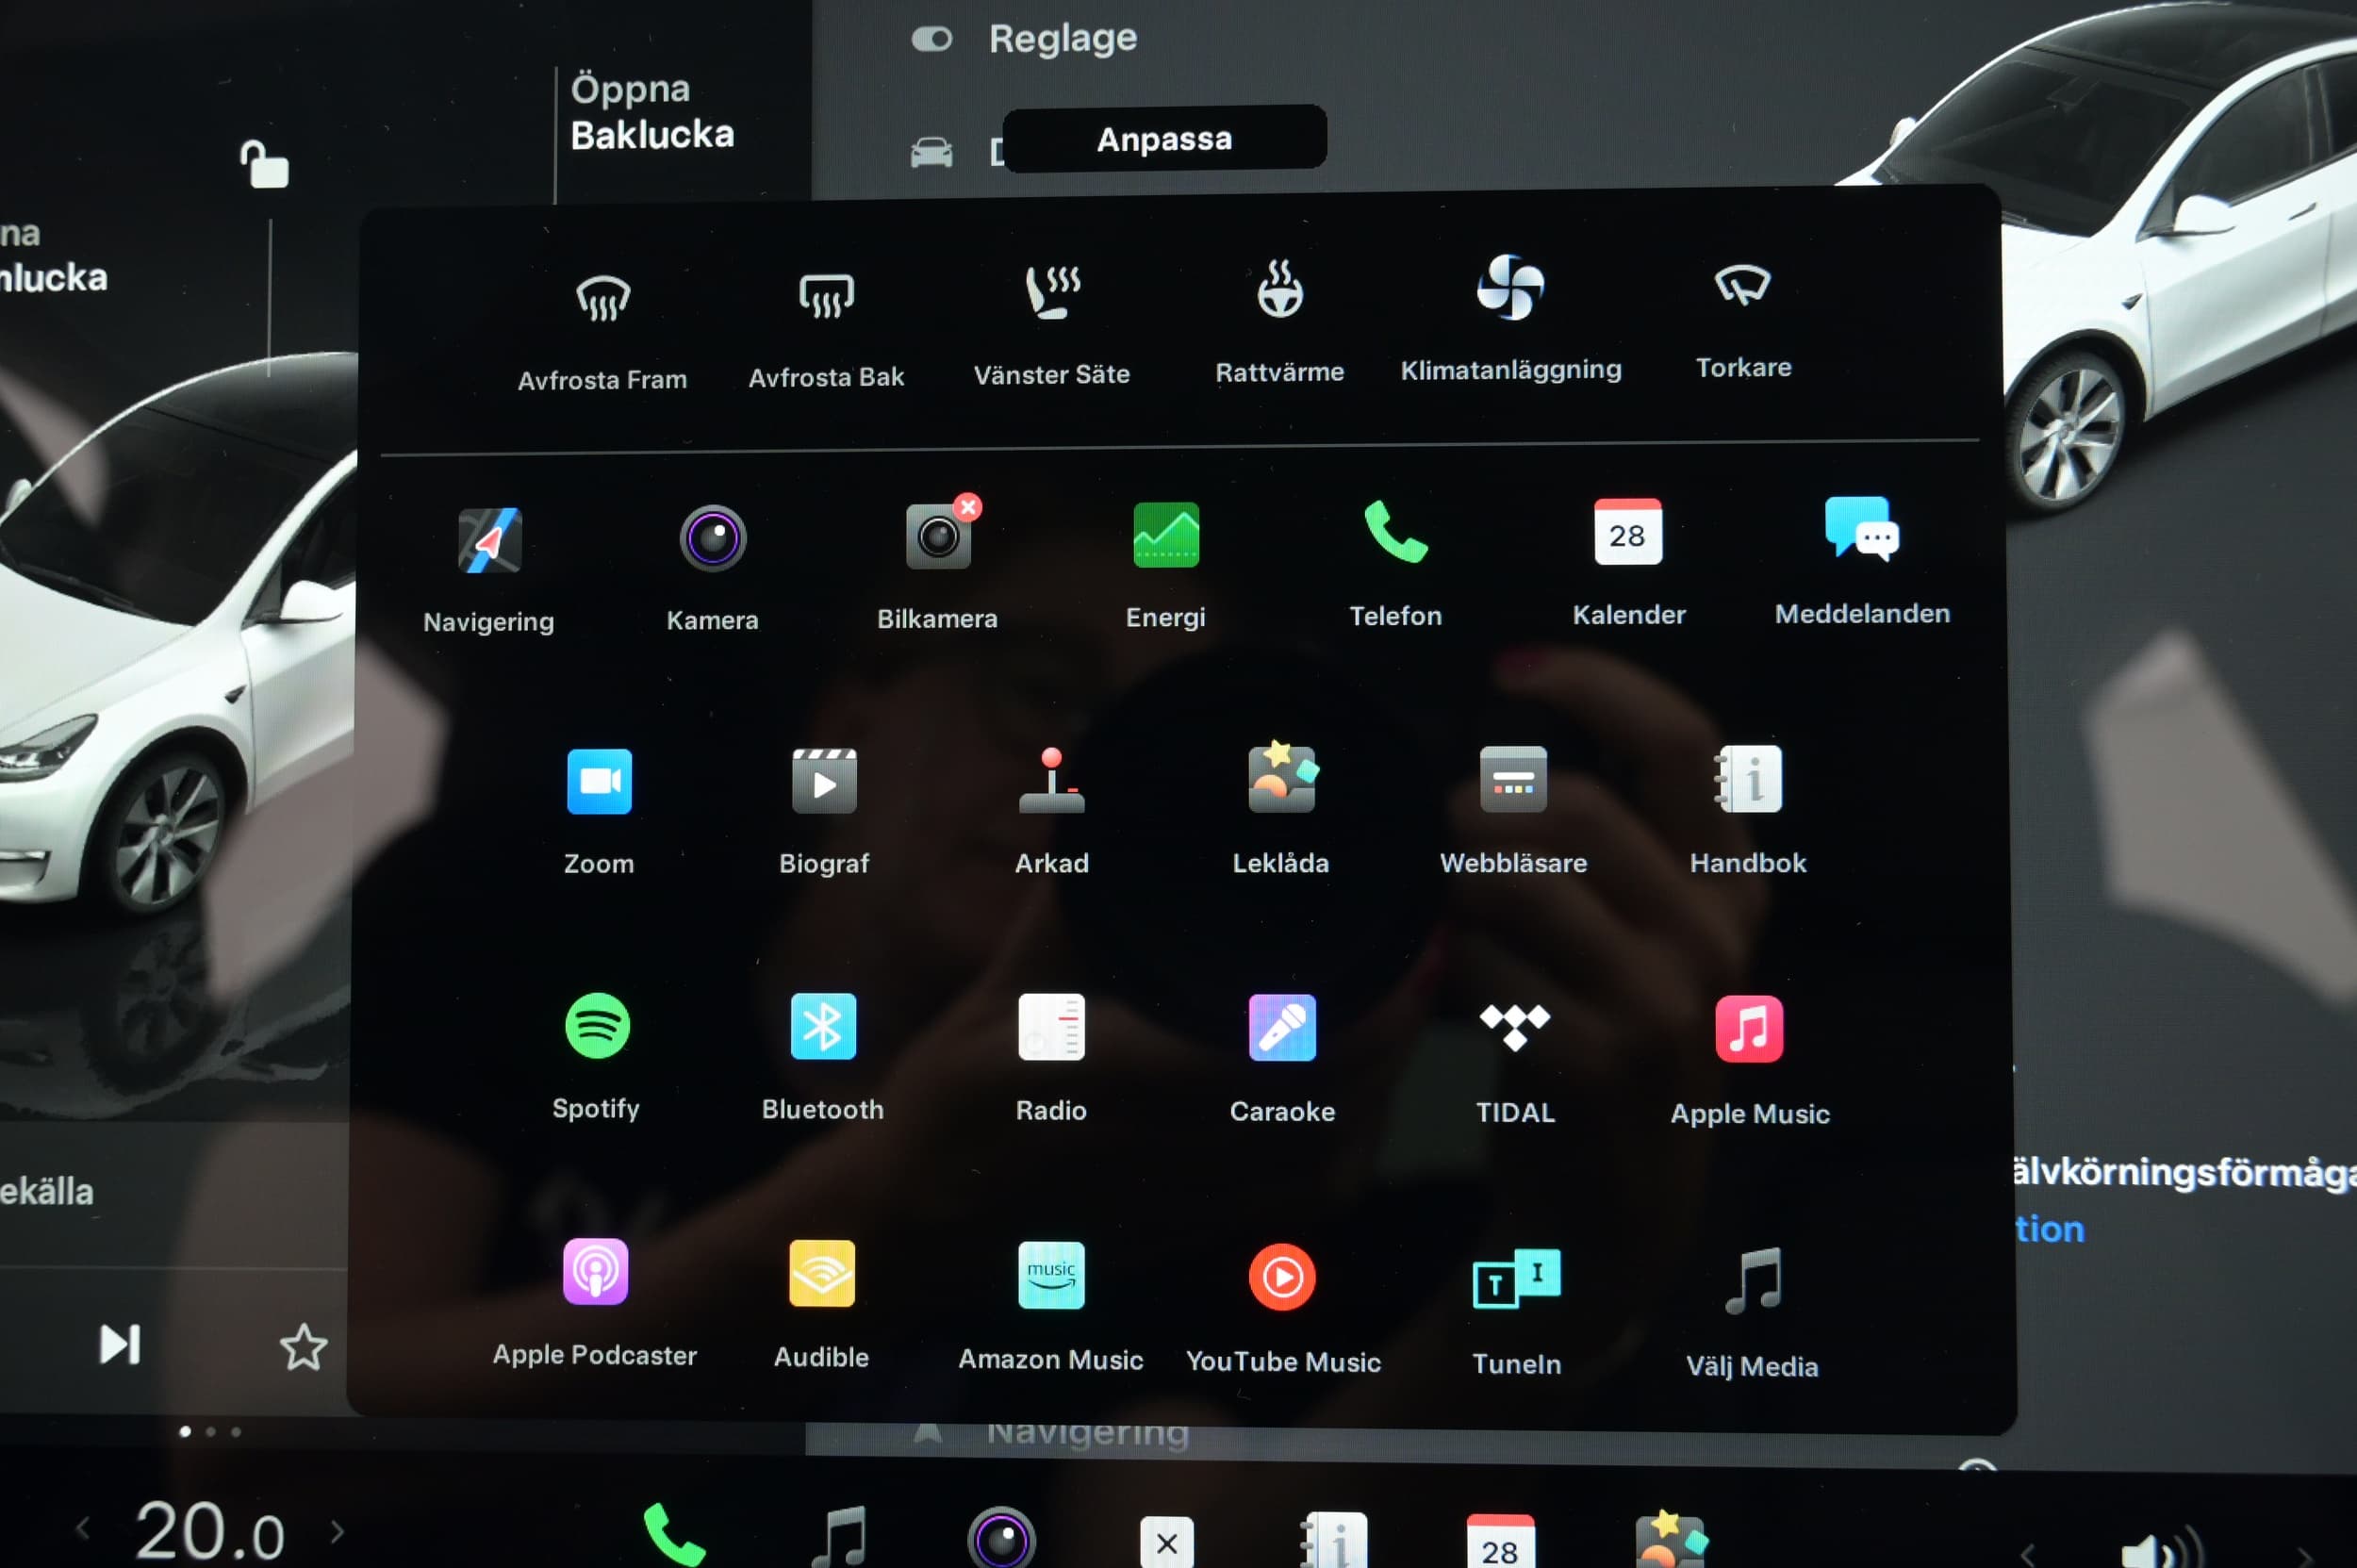
Task: Open Bilkamera dashcam app
Action: click(937, 568)
